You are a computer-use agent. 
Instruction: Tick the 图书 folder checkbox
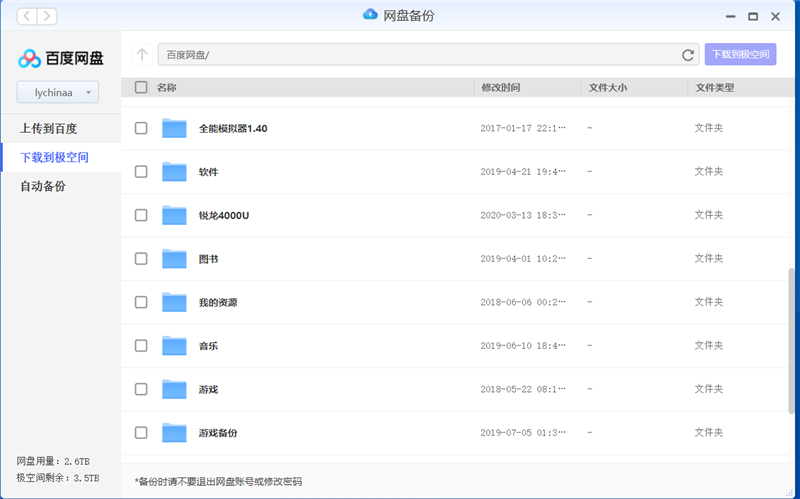click(141, 259)
